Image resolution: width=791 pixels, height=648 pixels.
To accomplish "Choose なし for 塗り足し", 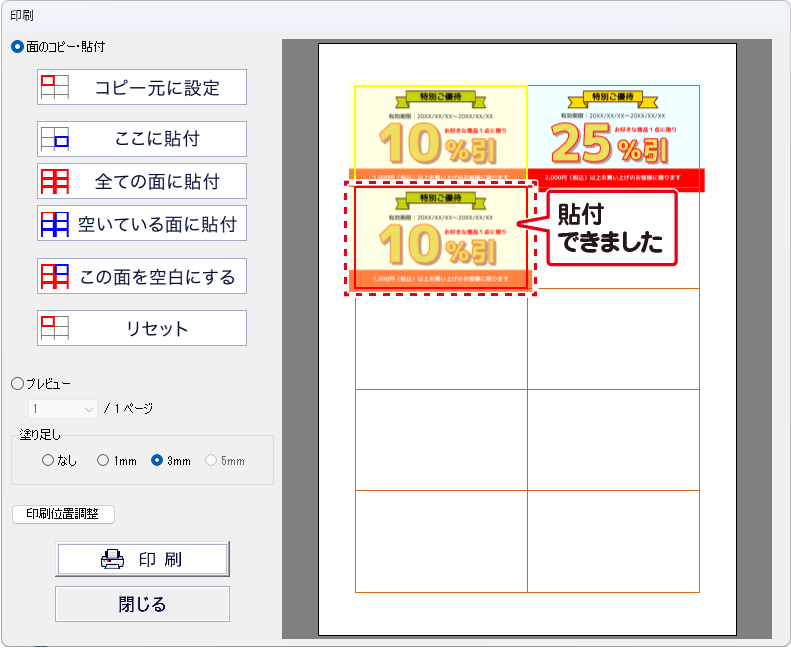I will (48, 461).
